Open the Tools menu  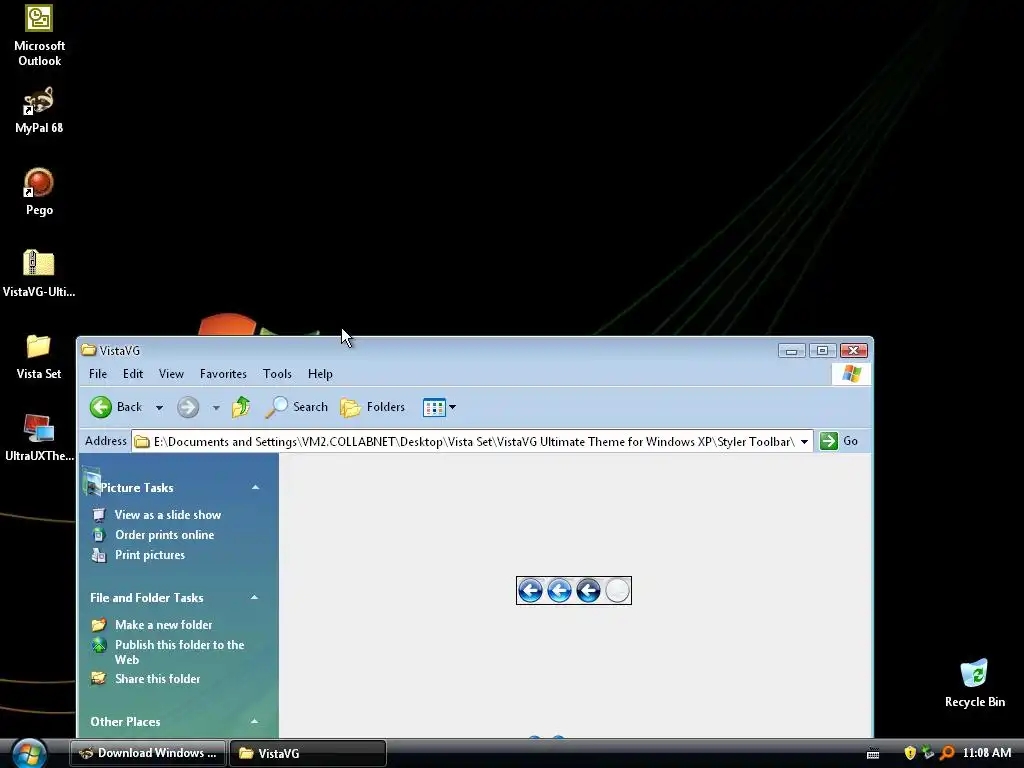tap(277, 374)
